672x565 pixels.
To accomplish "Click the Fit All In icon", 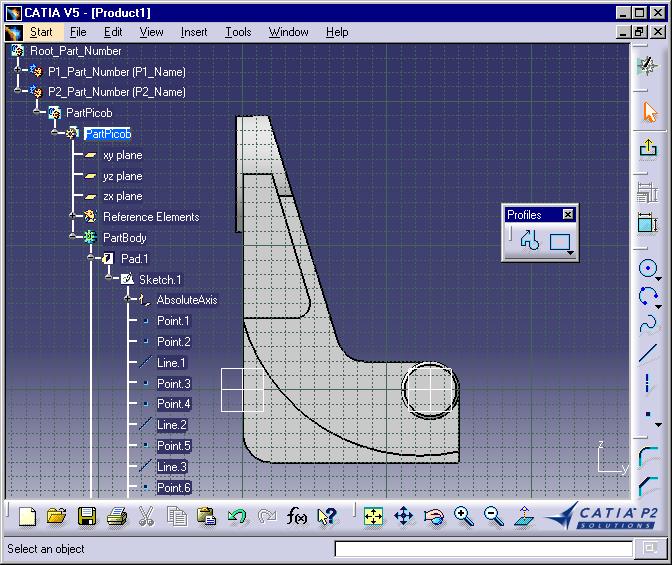I will [x=373, y=516].
